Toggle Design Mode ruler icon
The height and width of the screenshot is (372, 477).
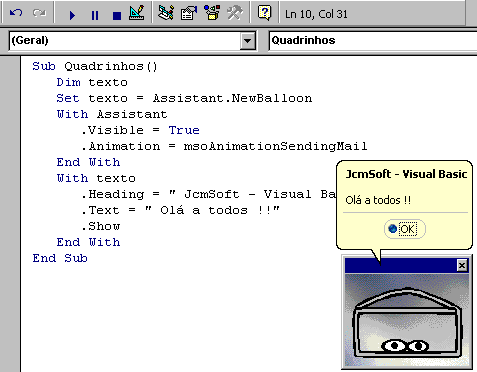click(x=137, y=13)
